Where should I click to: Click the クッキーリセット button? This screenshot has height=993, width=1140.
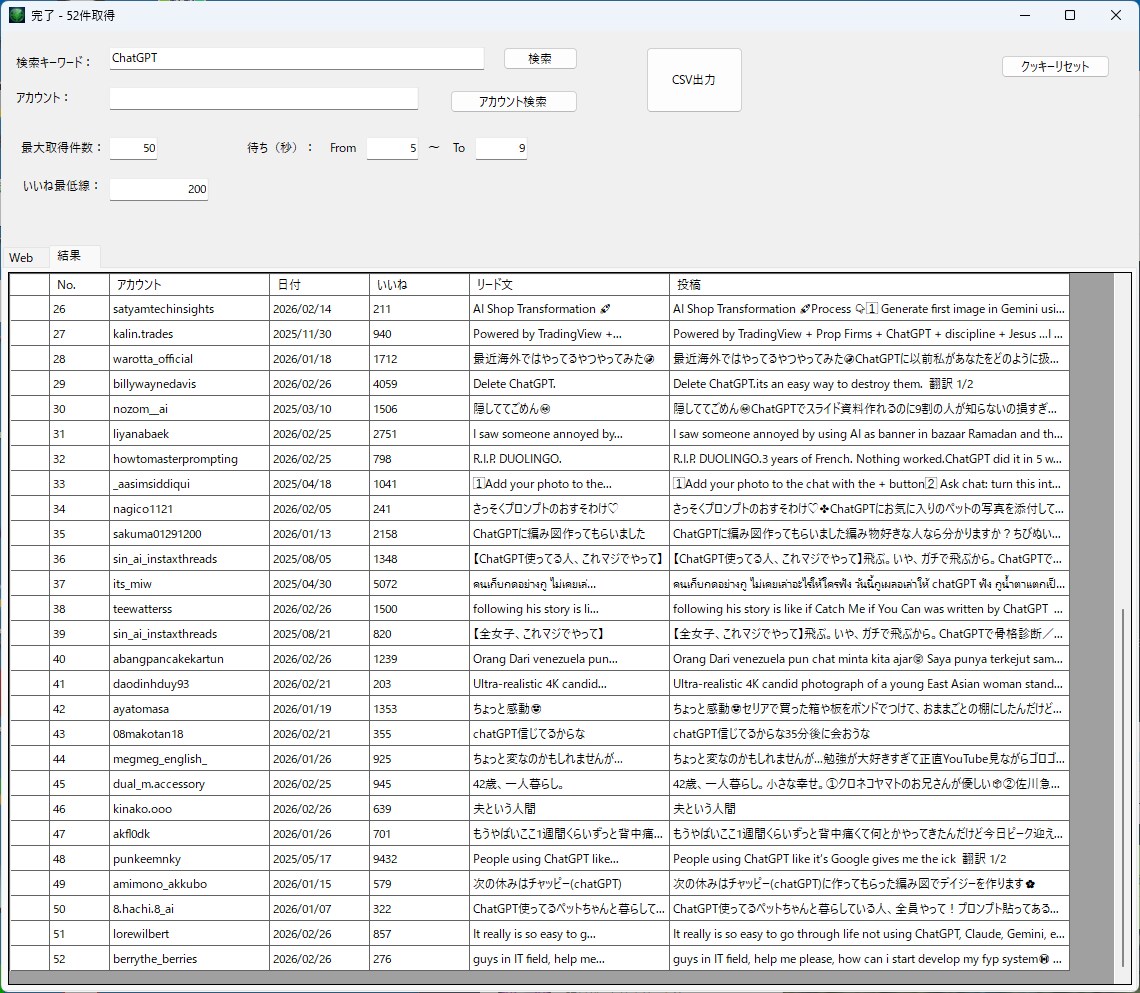click(x=1054, y=66)
